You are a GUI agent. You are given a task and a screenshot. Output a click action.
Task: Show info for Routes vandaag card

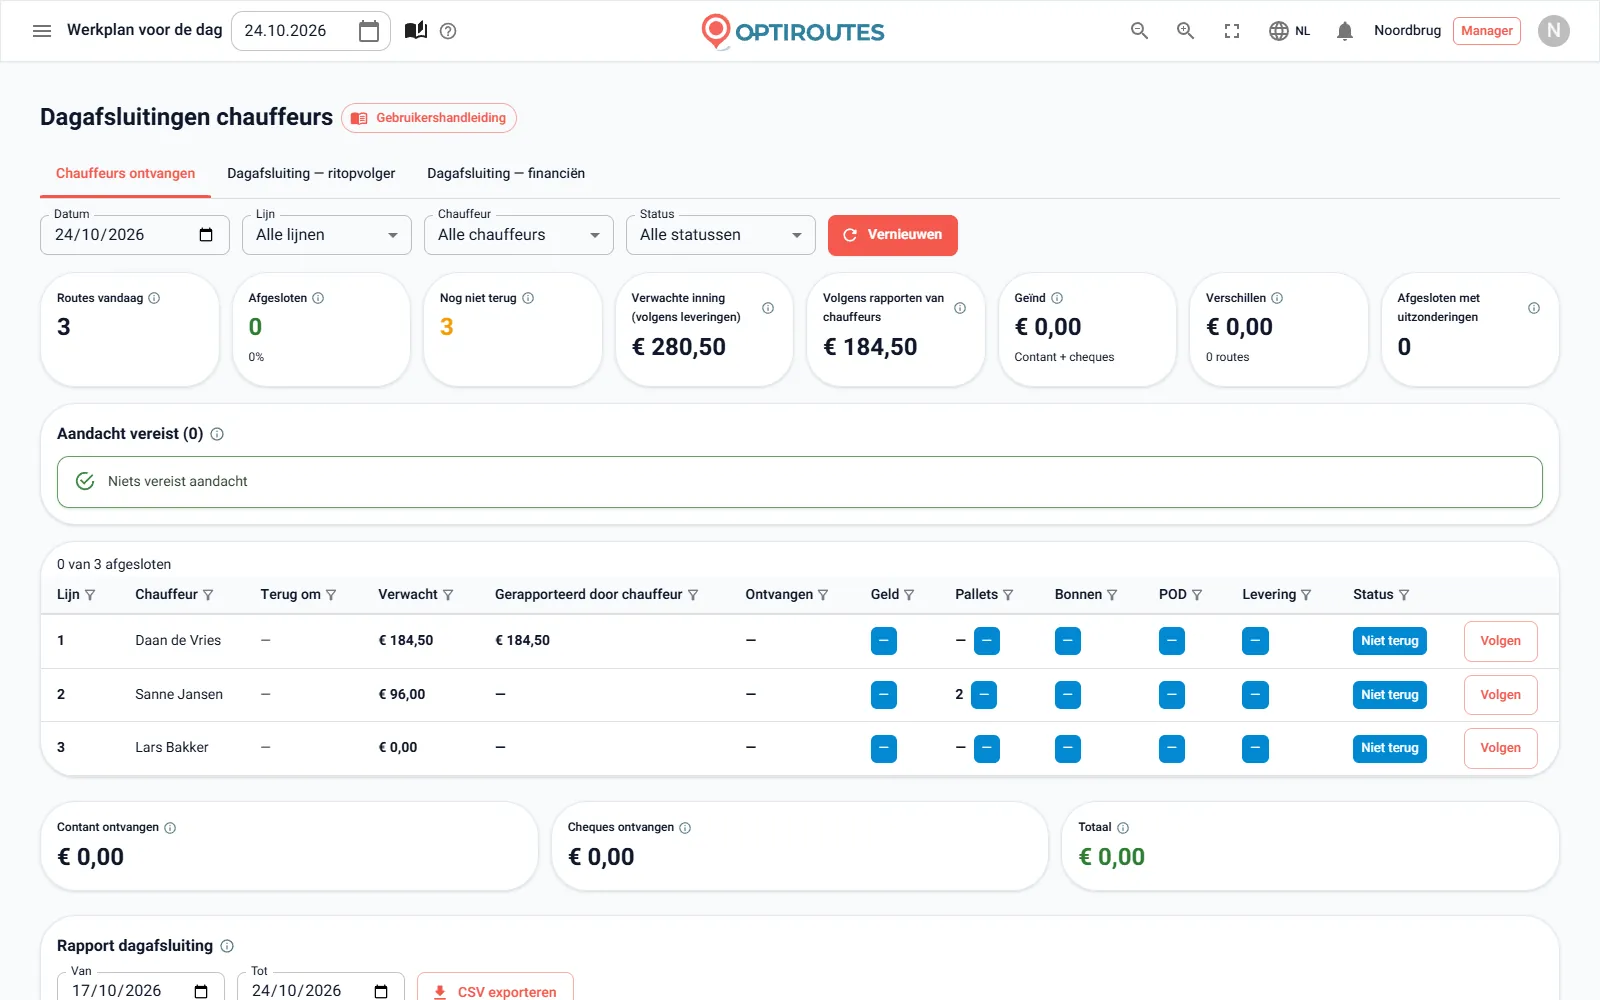154,298
